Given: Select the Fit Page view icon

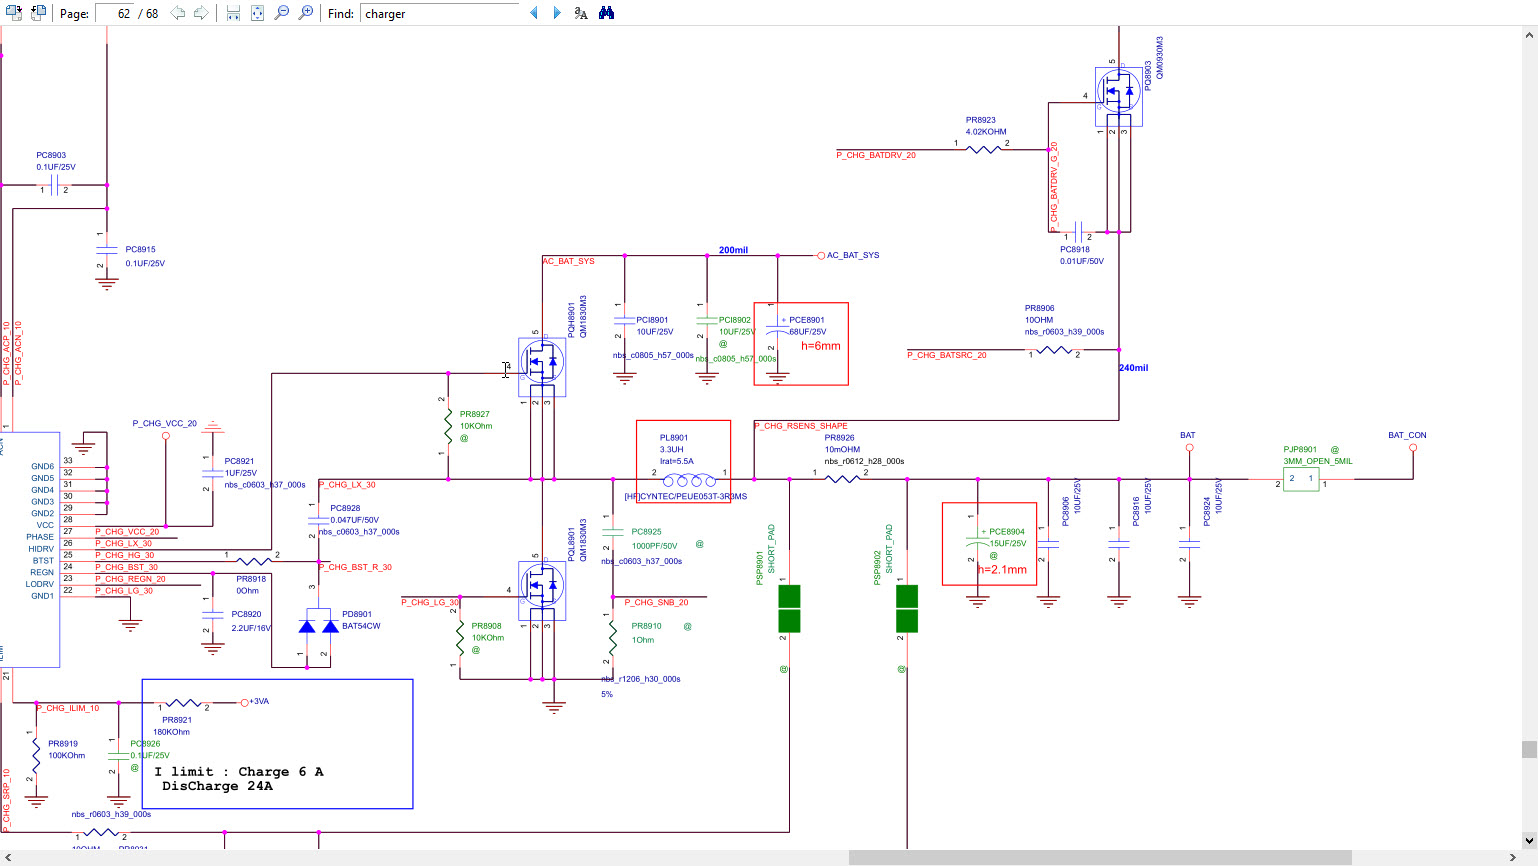Looking at the screenshot, I should pyautogui.click(x=257, y=13).
